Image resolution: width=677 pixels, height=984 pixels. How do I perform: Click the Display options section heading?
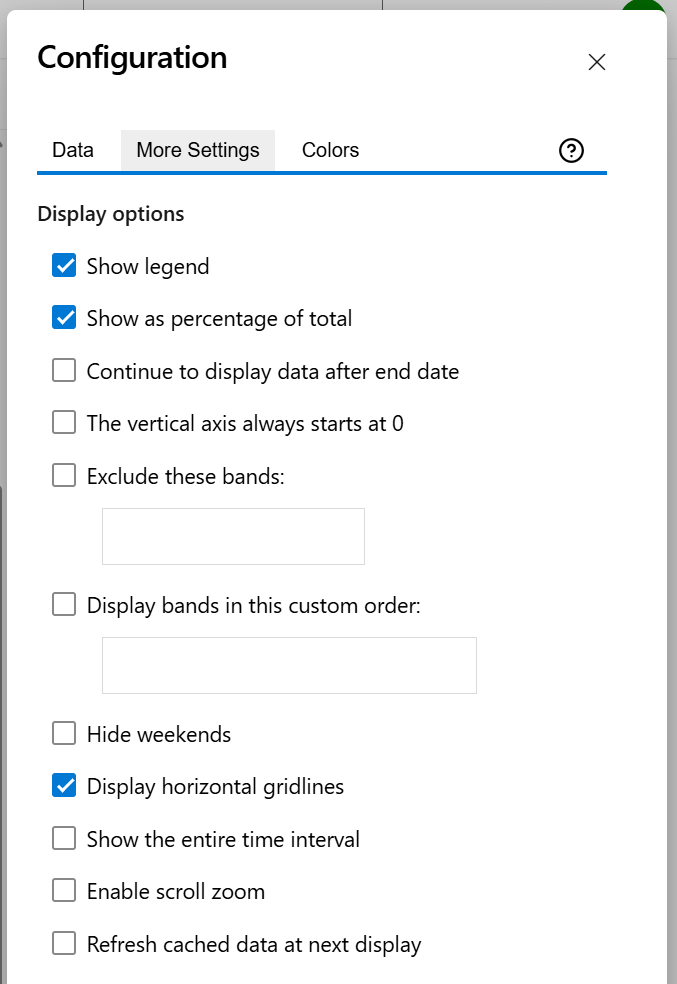[110, 213]
